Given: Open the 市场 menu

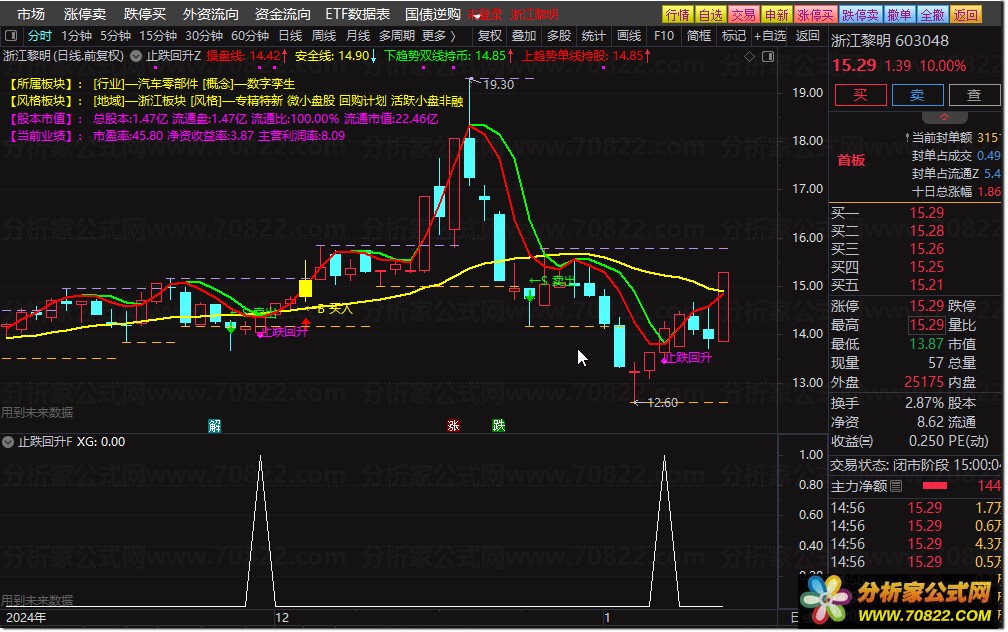Looking at the screenshot, I should pyautogui.click(x=31, y=14).
